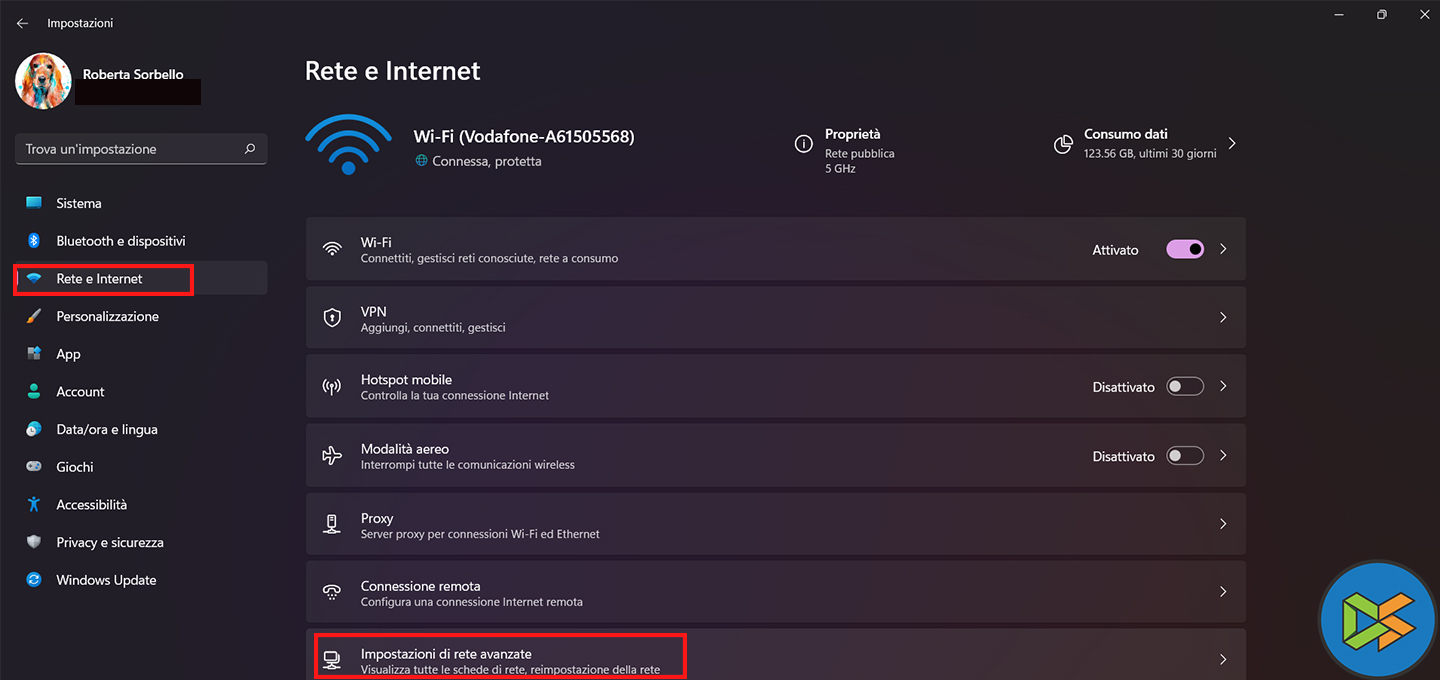Click the Proprietà info icon

tap(803, 144)
